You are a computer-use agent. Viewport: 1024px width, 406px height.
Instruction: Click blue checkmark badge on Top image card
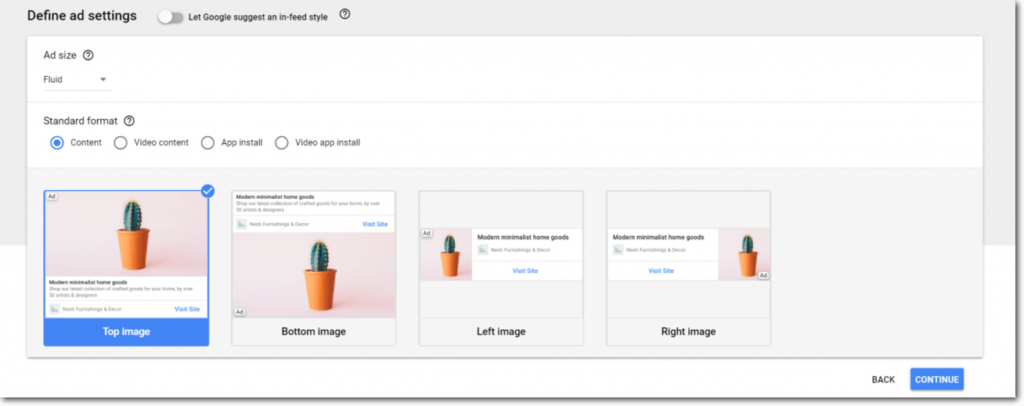[x=208, y=191]
